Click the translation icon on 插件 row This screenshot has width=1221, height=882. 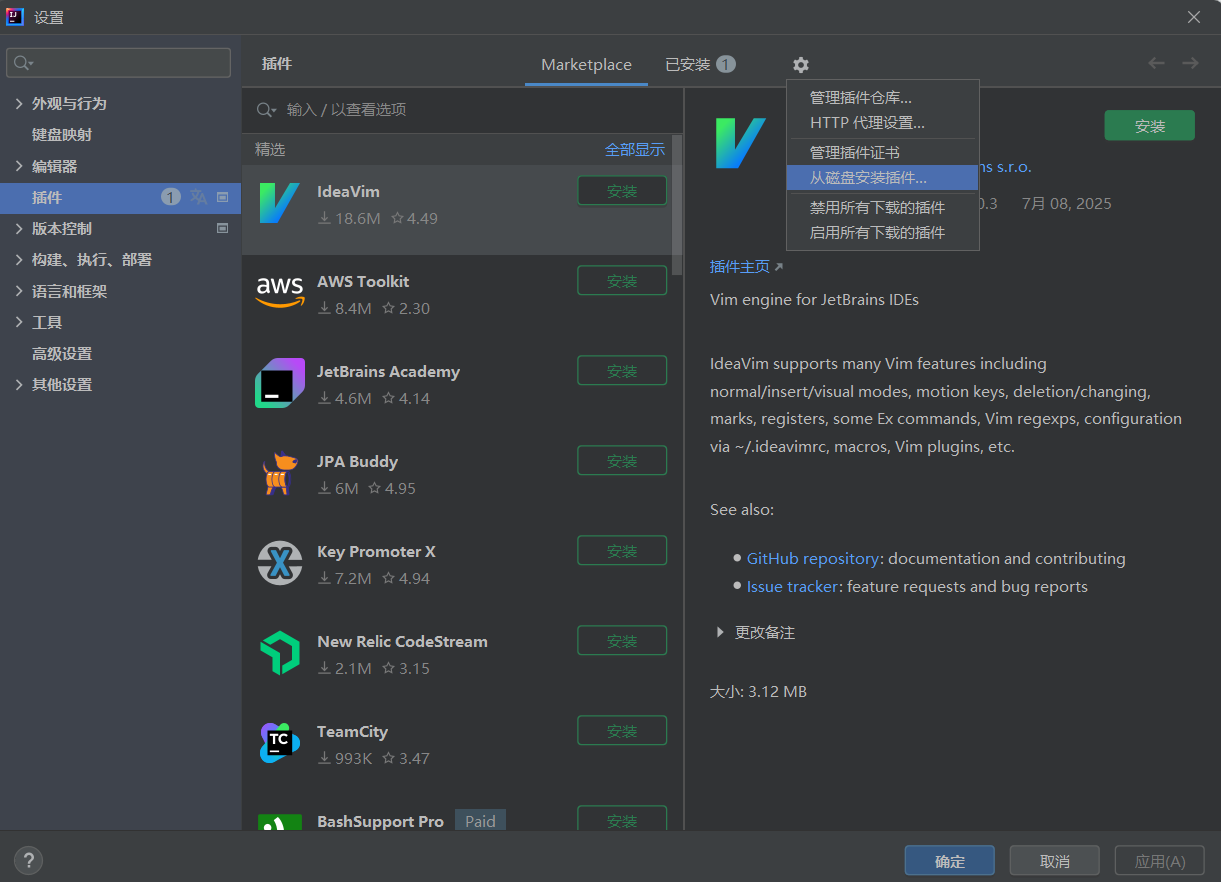[x=199, y=197]
